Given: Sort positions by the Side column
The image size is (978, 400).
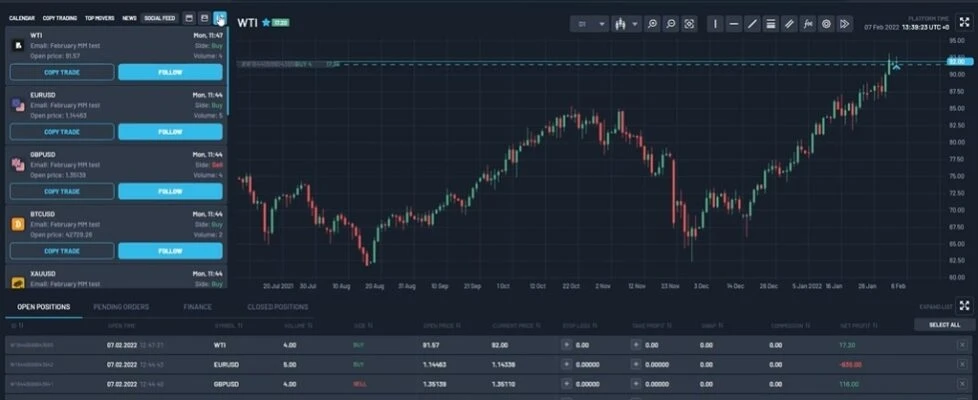Looking at the screenshot, I should point(362,325).
